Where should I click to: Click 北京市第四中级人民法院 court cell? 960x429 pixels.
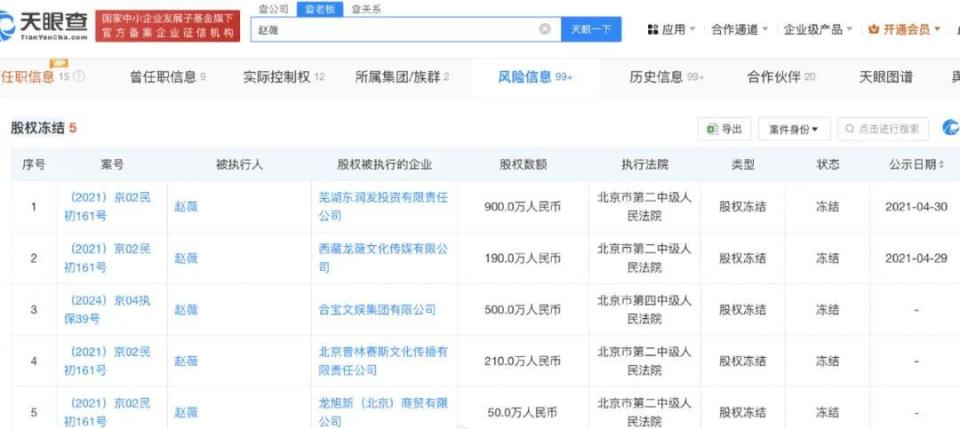click(x=645, y=310)
